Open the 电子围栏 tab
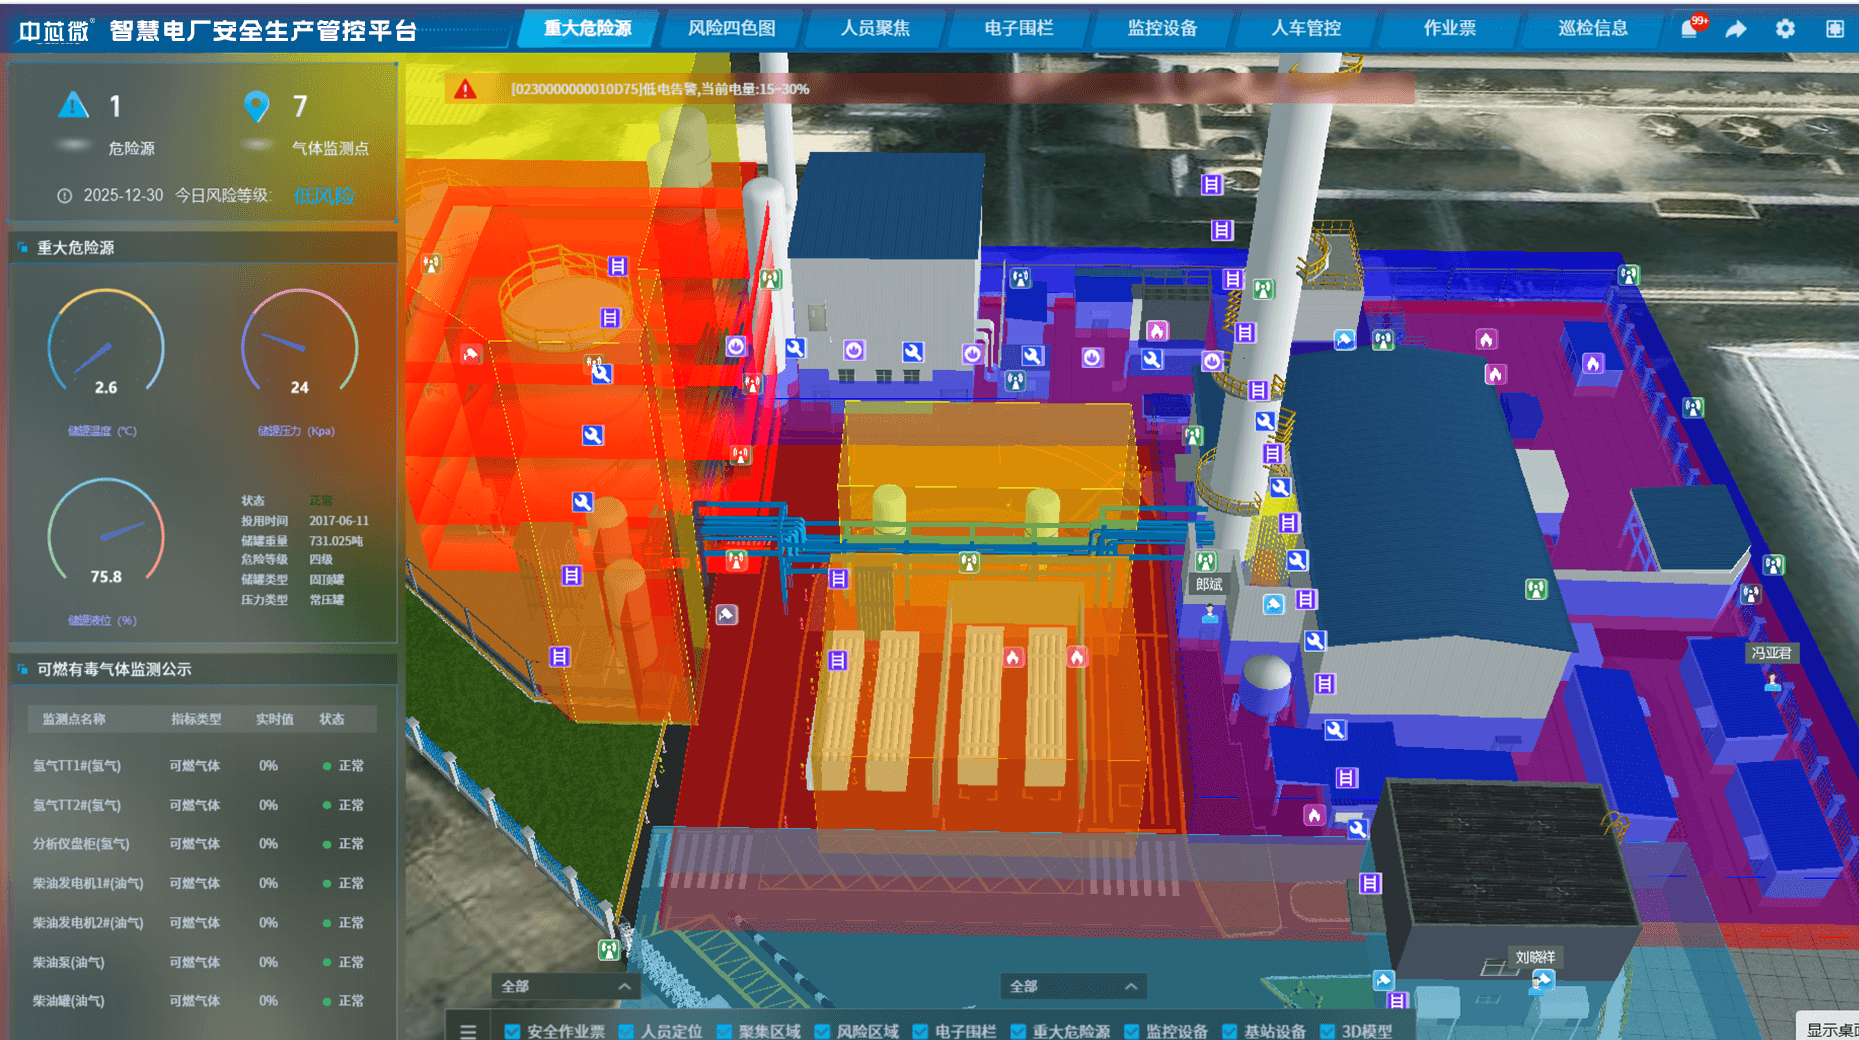1859x1040 pixels. [1018, 29]
